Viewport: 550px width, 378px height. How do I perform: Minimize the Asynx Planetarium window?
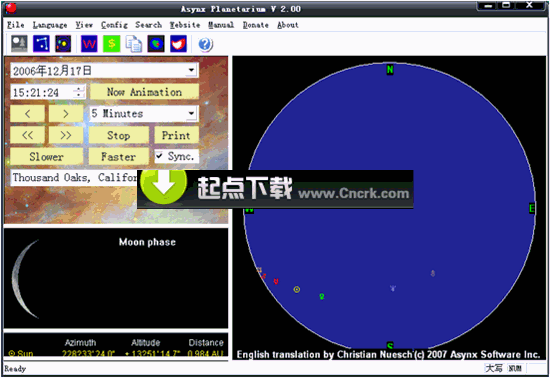(488, 6)
